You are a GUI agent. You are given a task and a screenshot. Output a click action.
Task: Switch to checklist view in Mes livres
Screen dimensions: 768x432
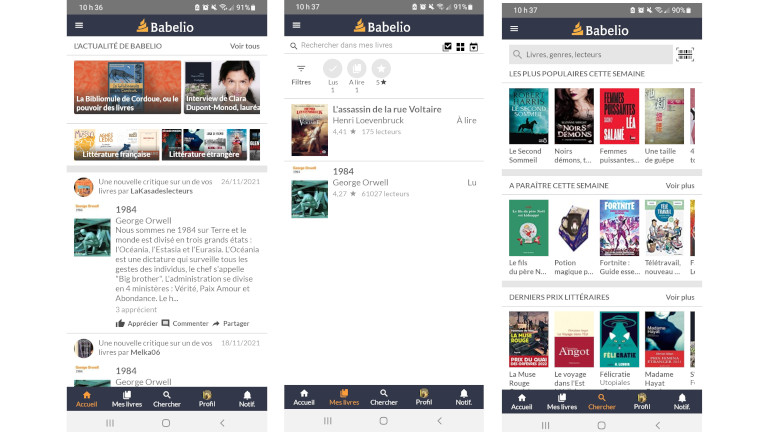[x=447, y=47]
